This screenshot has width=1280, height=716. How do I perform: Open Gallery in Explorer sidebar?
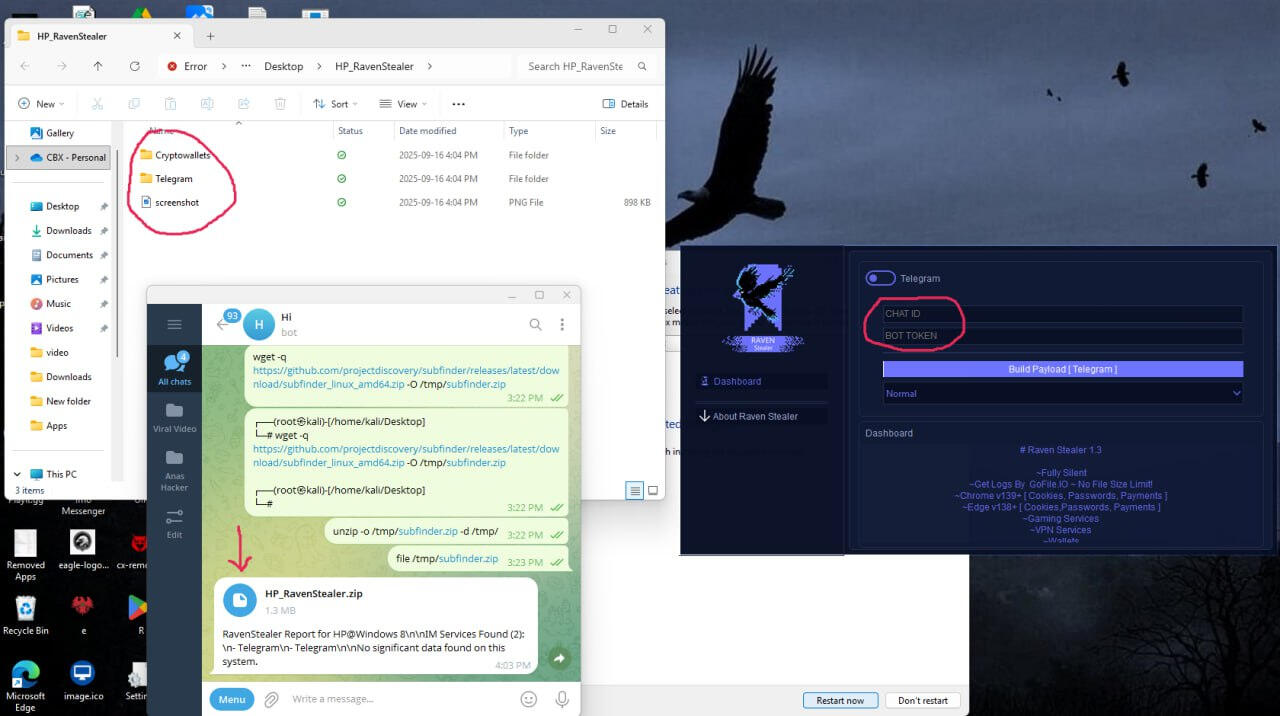tap(60, 133)
